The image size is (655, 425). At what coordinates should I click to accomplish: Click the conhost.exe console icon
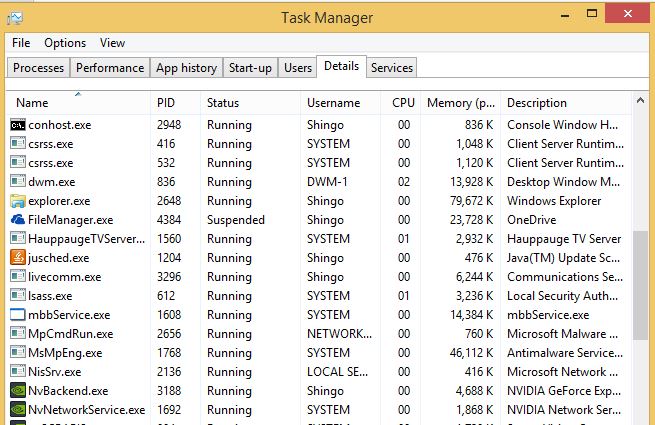coord(18,125)
